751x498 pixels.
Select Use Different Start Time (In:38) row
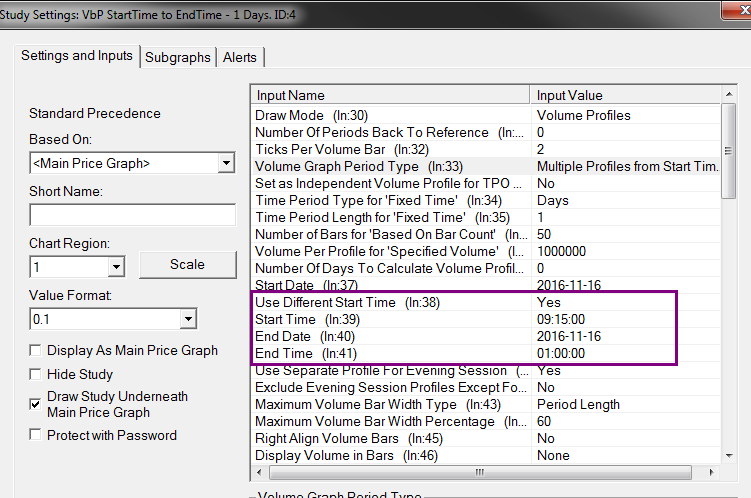click(486, 302)
